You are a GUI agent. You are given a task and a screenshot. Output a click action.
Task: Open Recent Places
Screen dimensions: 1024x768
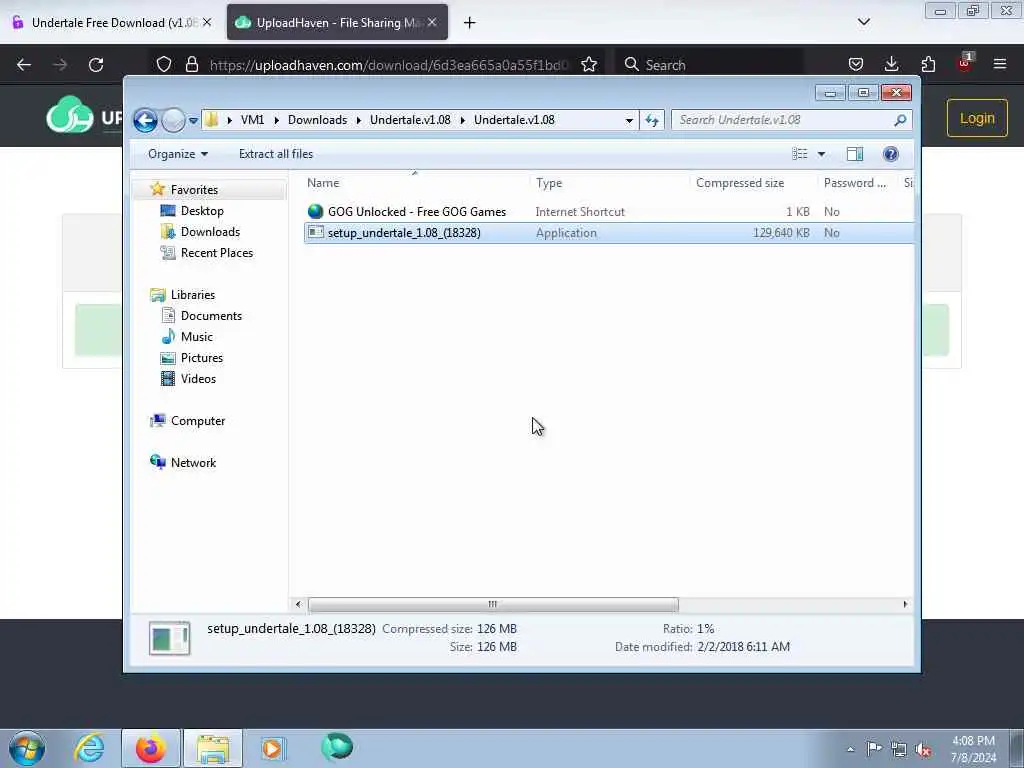pyautogui.click(x=217, y=253)
